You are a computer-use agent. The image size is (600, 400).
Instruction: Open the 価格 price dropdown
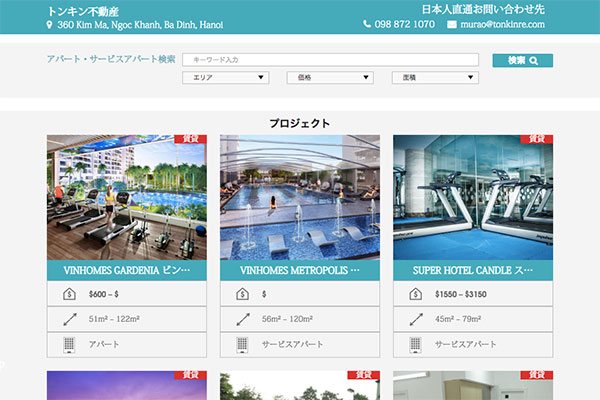[x=330, y=78]
